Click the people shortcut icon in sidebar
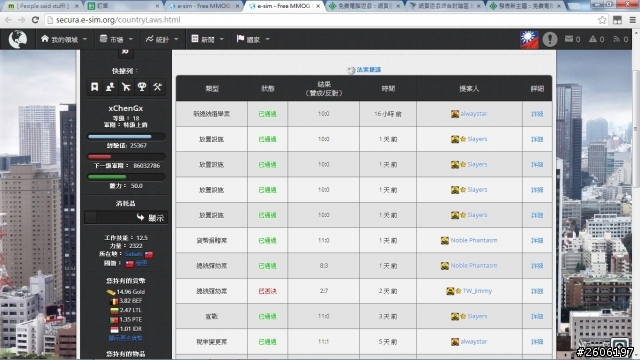This screenshot has height=360, width=640. point(110,87)
